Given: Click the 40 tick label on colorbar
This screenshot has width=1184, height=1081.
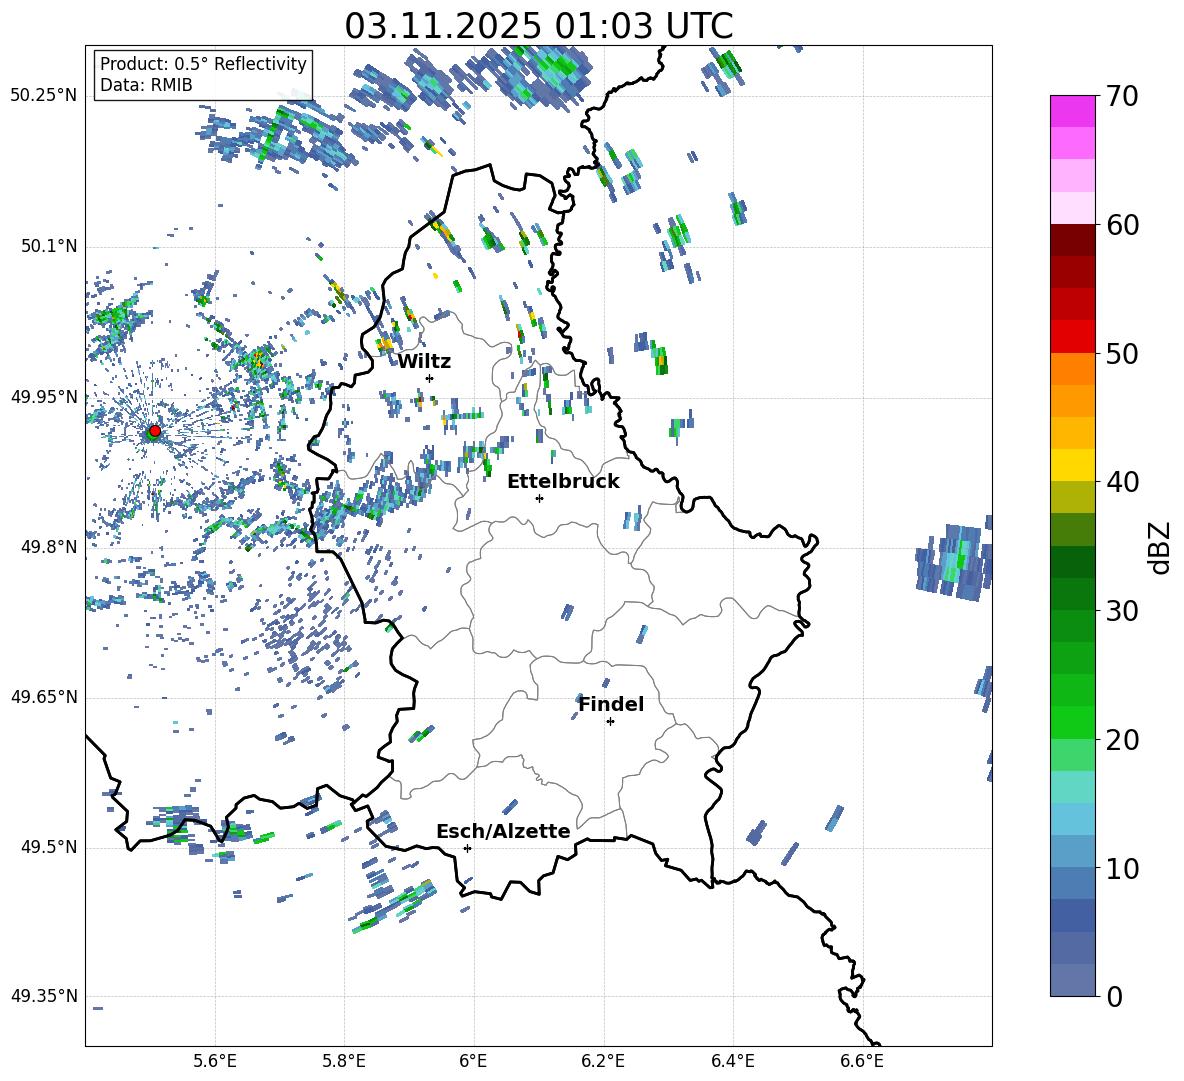Looking at the screenshot, I should pos(1122,482).
